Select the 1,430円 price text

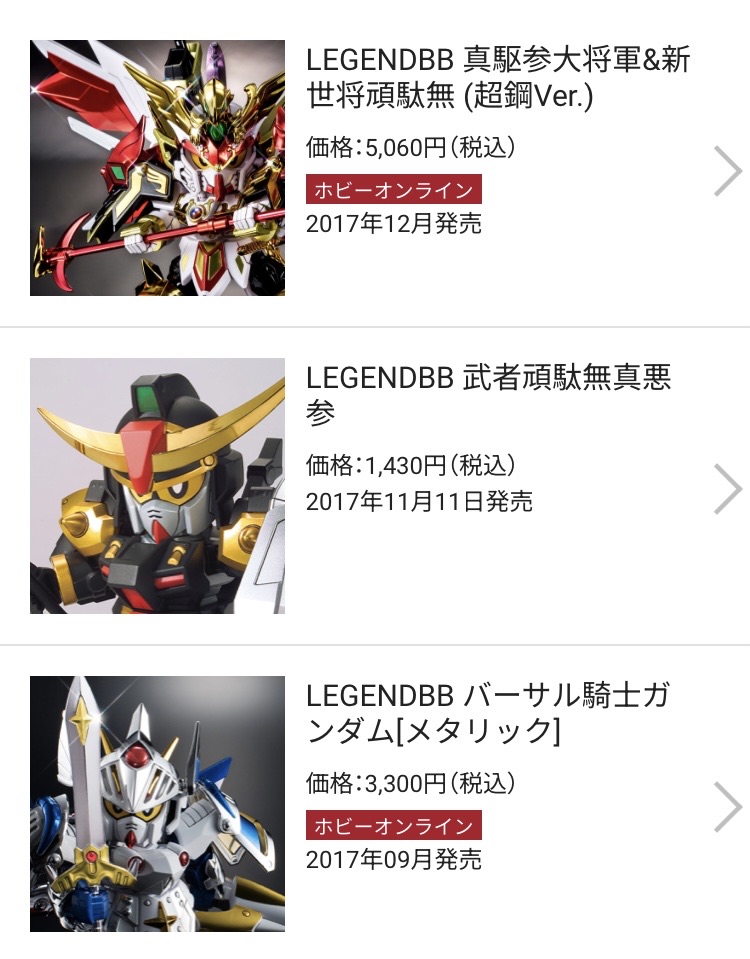point(410,465)
